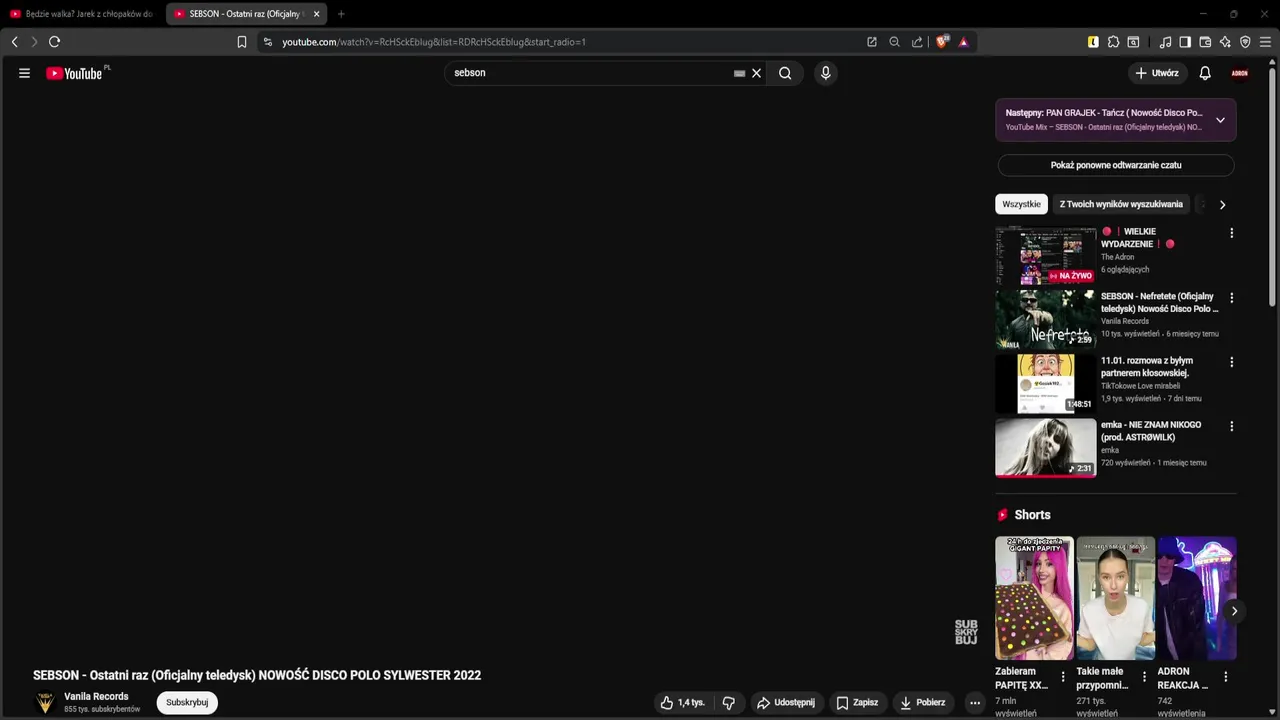The width and height of the screenshot is (1280, 720).
Task: Like the video with thumbs up
Action: 683,703
